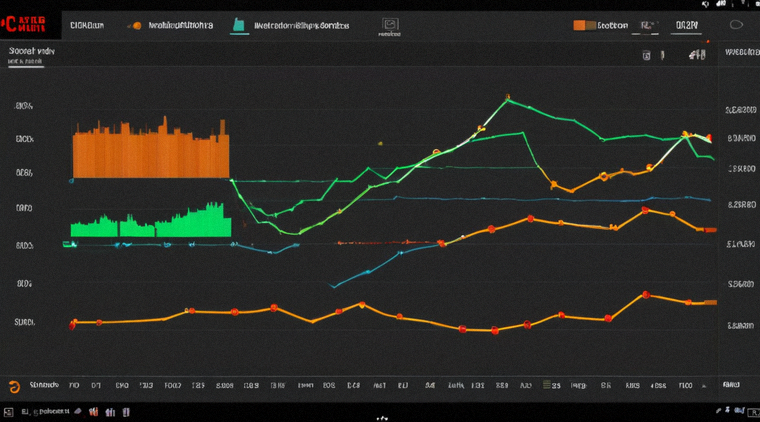Click the orange histogram bars on the chart
The image size is (760, 422).
pyautogui.click(x=151, y=148)
